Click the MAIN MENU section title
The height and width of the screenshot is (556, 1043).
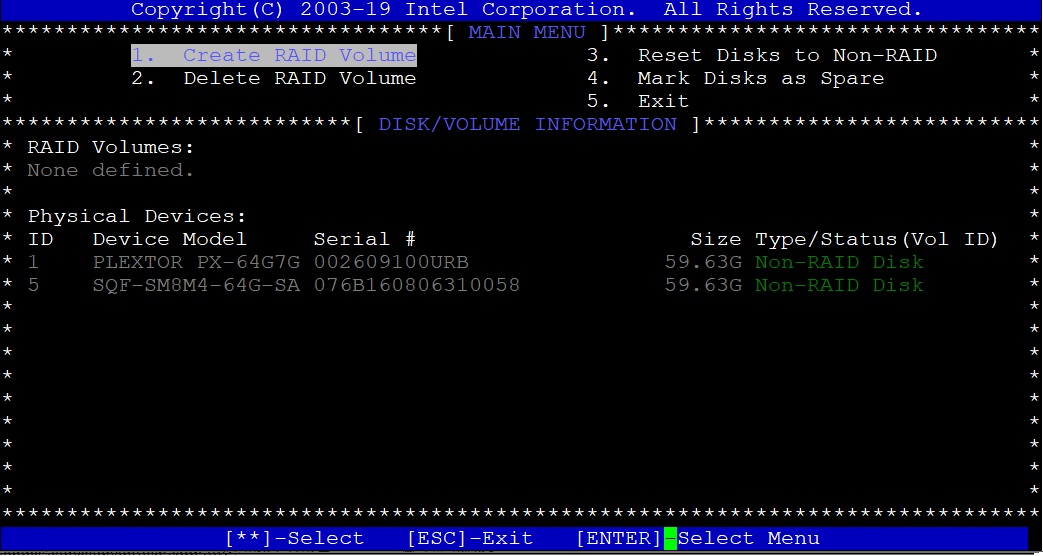[x=527, y=33]
